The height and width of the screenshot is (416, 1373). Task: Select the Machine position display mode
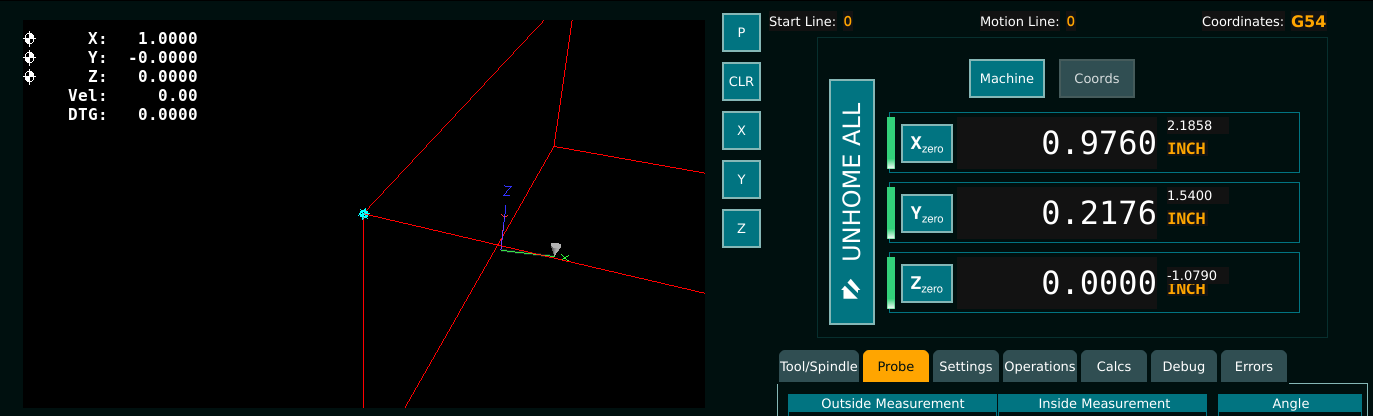(x=1006, y=78)
